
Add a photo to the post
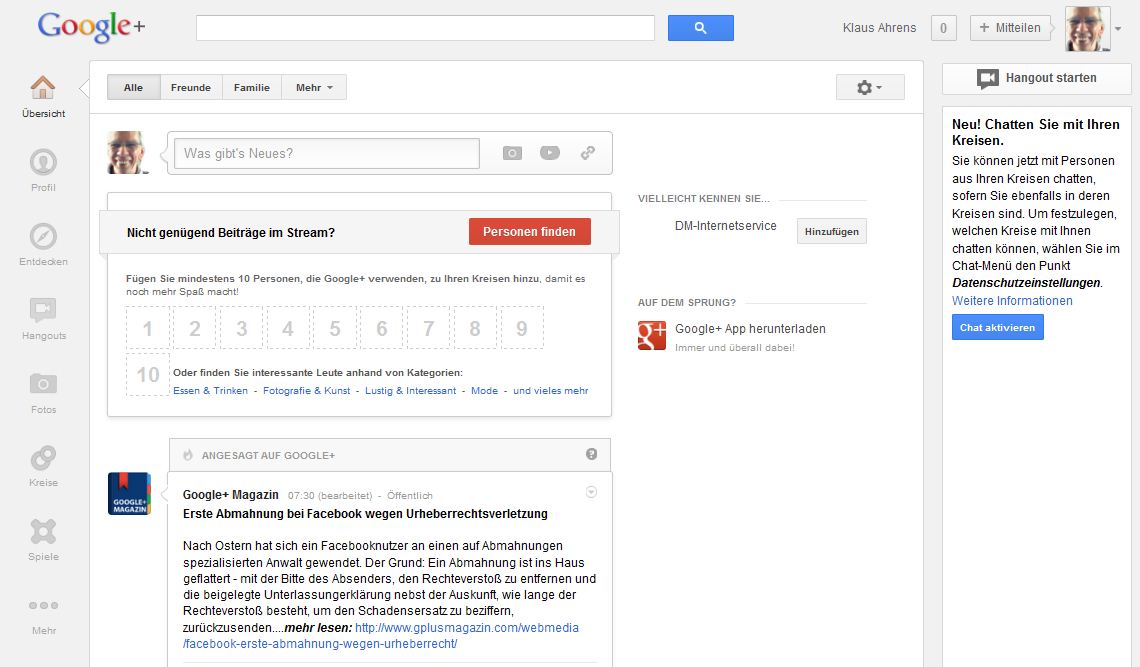pyautogui.click(x=513, y=153)
